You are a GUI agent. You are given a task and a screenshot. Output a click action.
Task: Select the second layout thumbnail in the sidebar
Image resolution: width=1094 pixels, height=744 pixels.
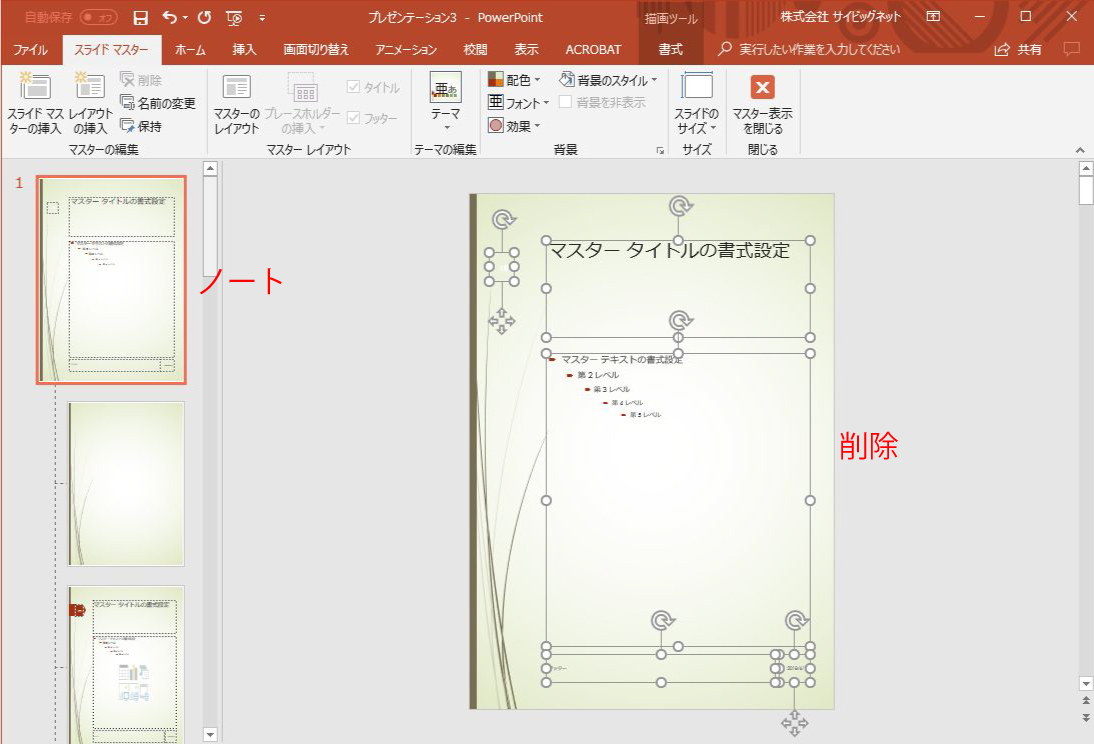125,484
